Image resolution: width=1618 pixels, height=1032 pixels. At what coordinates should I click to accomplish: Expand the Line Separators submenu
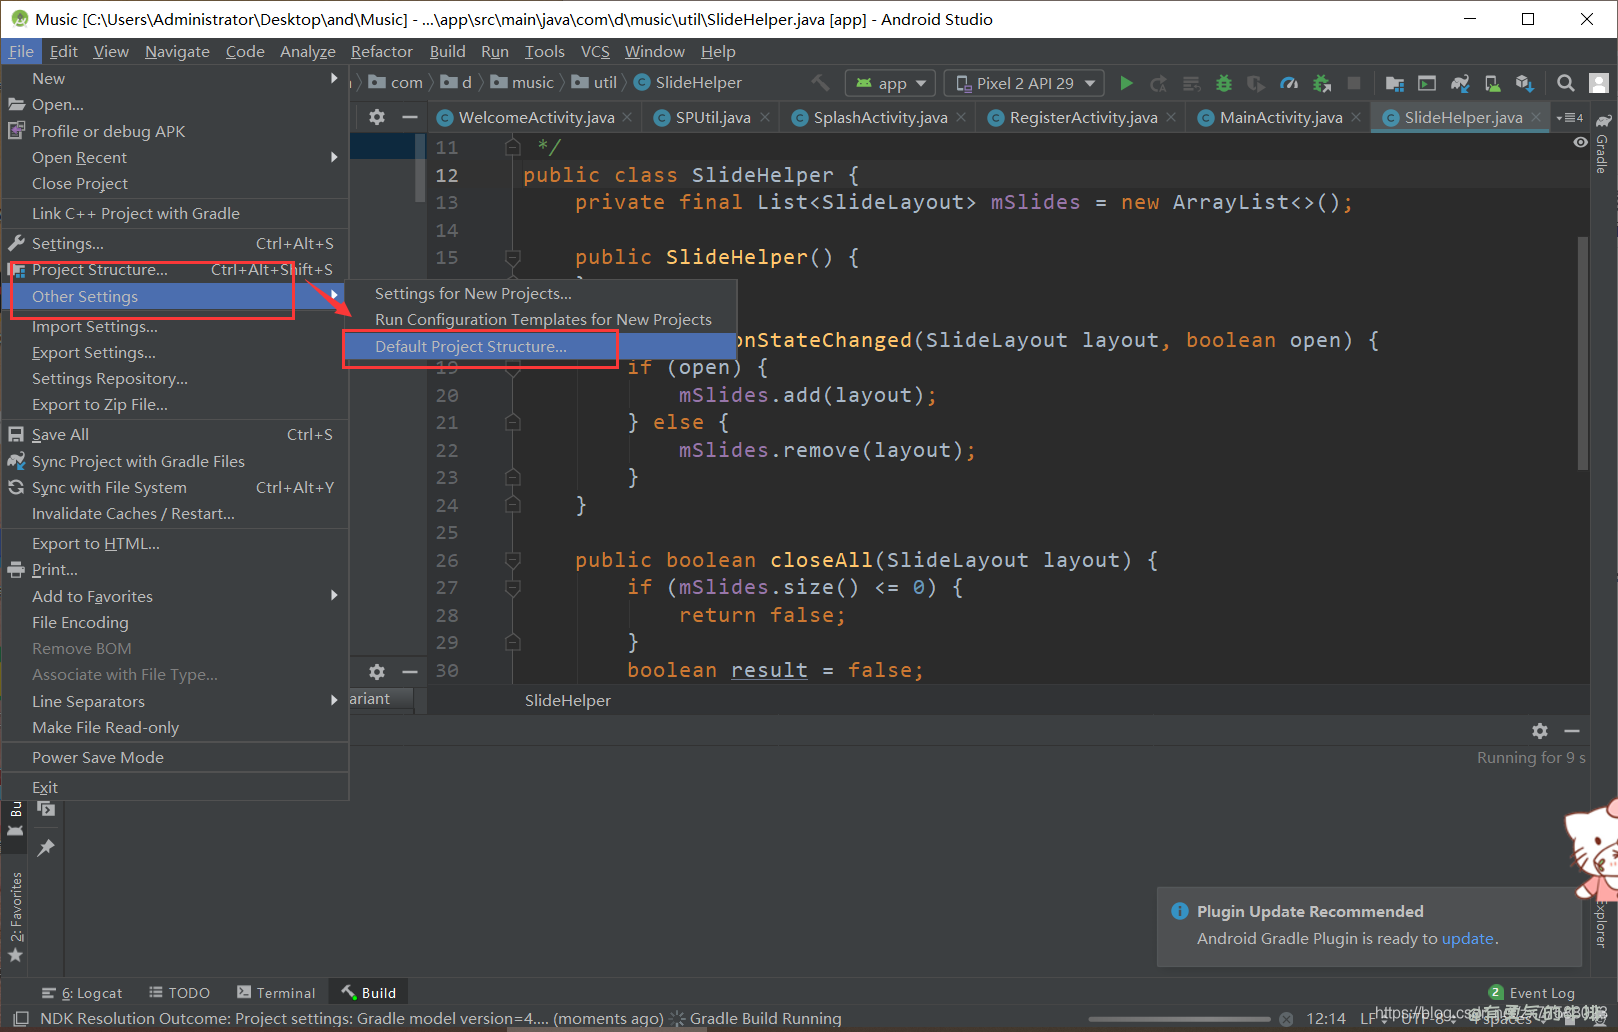(175, 701)
